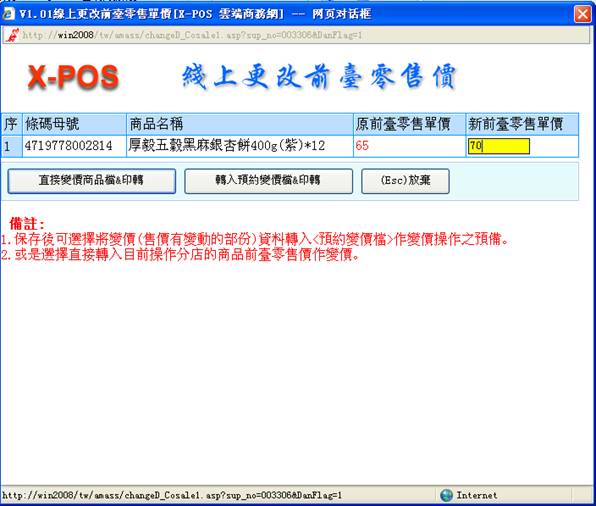Click 直接變價商品檔&印轉 button
This screenshot has width=596, height=506.
tap(92, 181)
